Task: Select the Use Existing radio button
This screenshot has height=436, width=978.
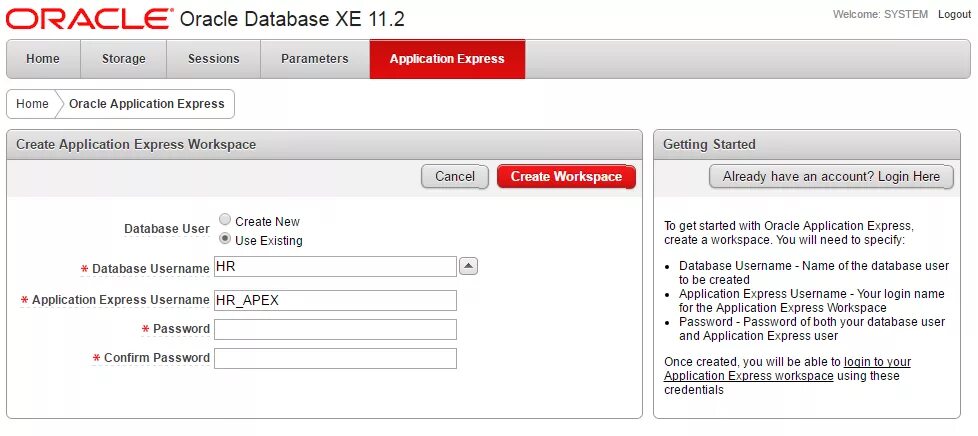Action: [225, 239]
